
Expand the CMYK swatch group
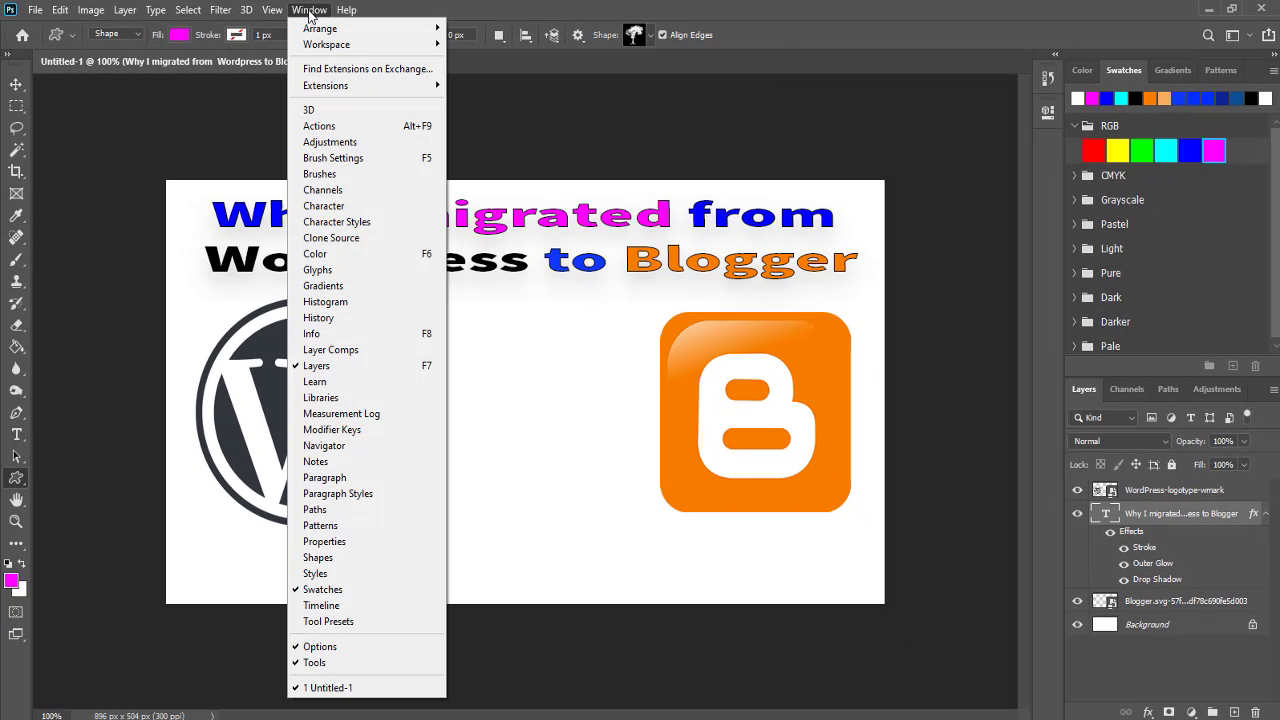pos(1074,176)
